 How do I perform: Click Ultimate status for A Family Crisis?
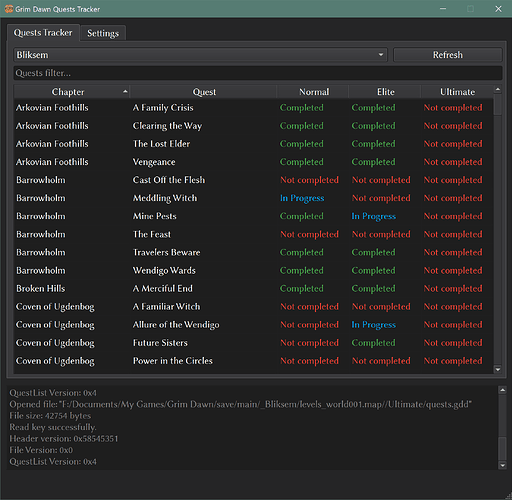click(x=453, y=108)
